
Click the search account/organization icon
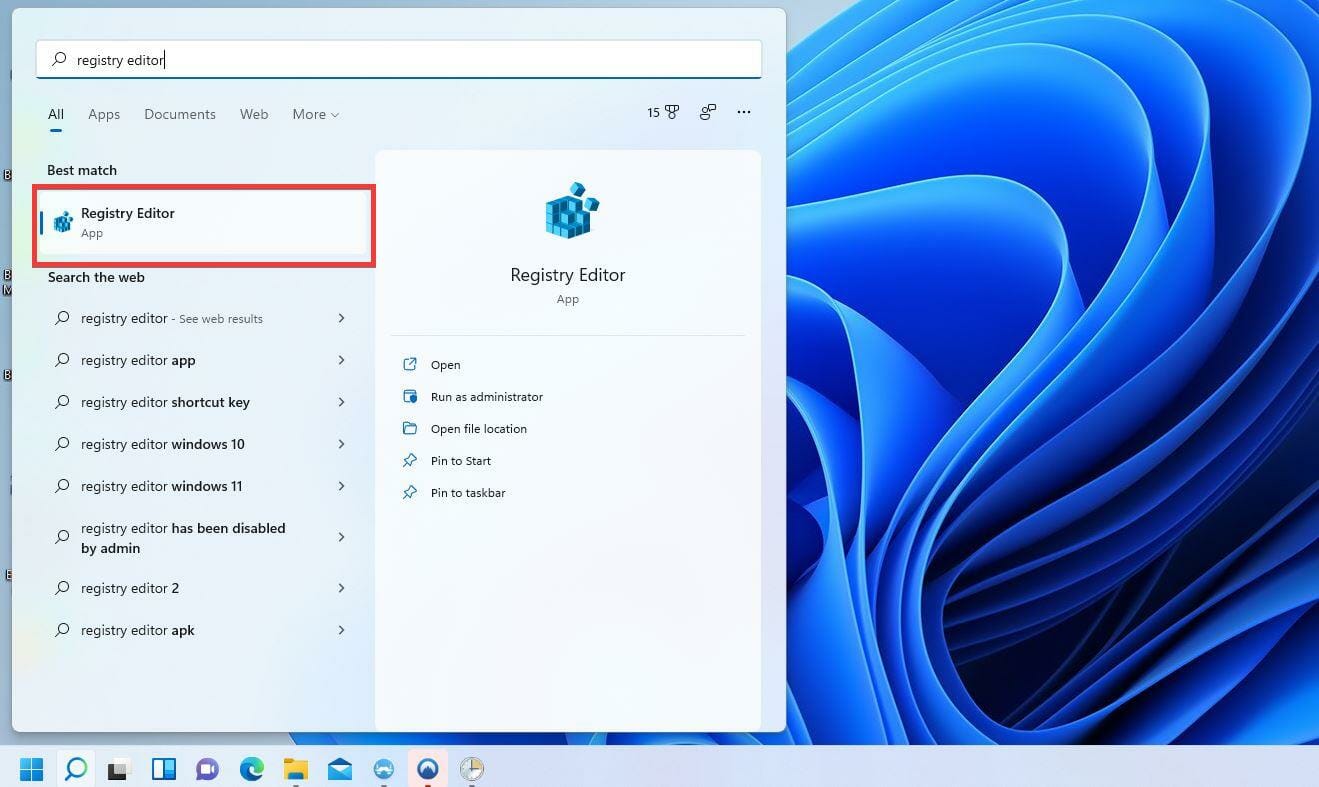tap(708, 112)
